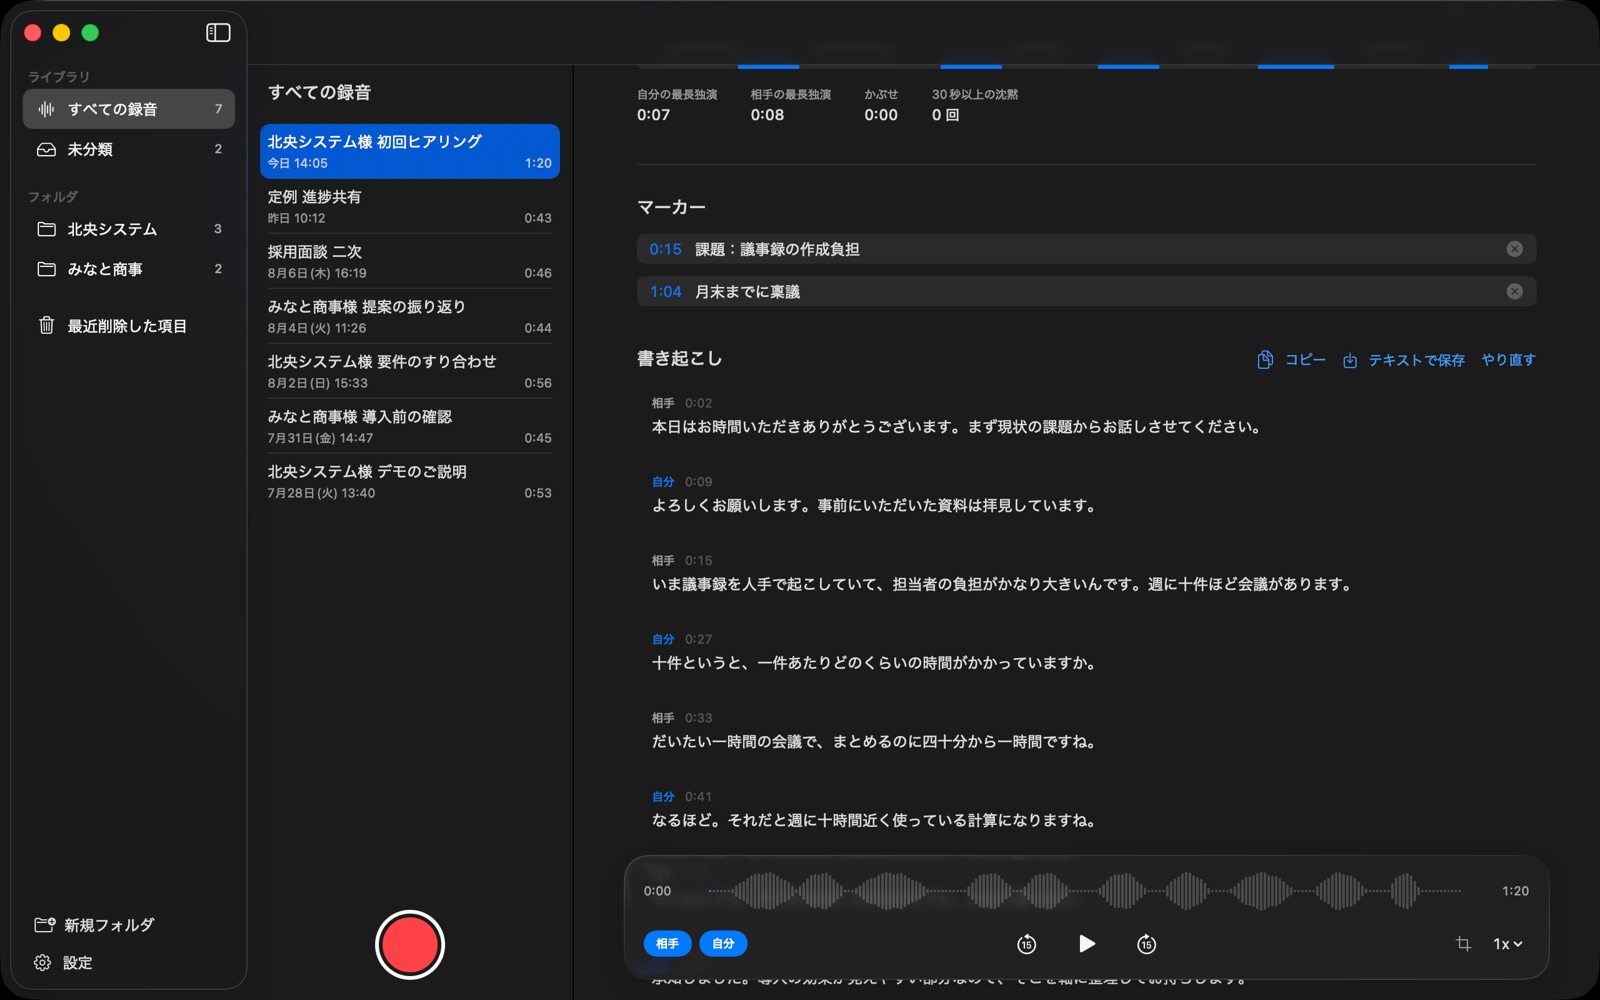Image resolution: width=1600 pixels, height=1000 pixels.
Task: Toggle 相手 speaker filter chip
Action: (667, 943)
